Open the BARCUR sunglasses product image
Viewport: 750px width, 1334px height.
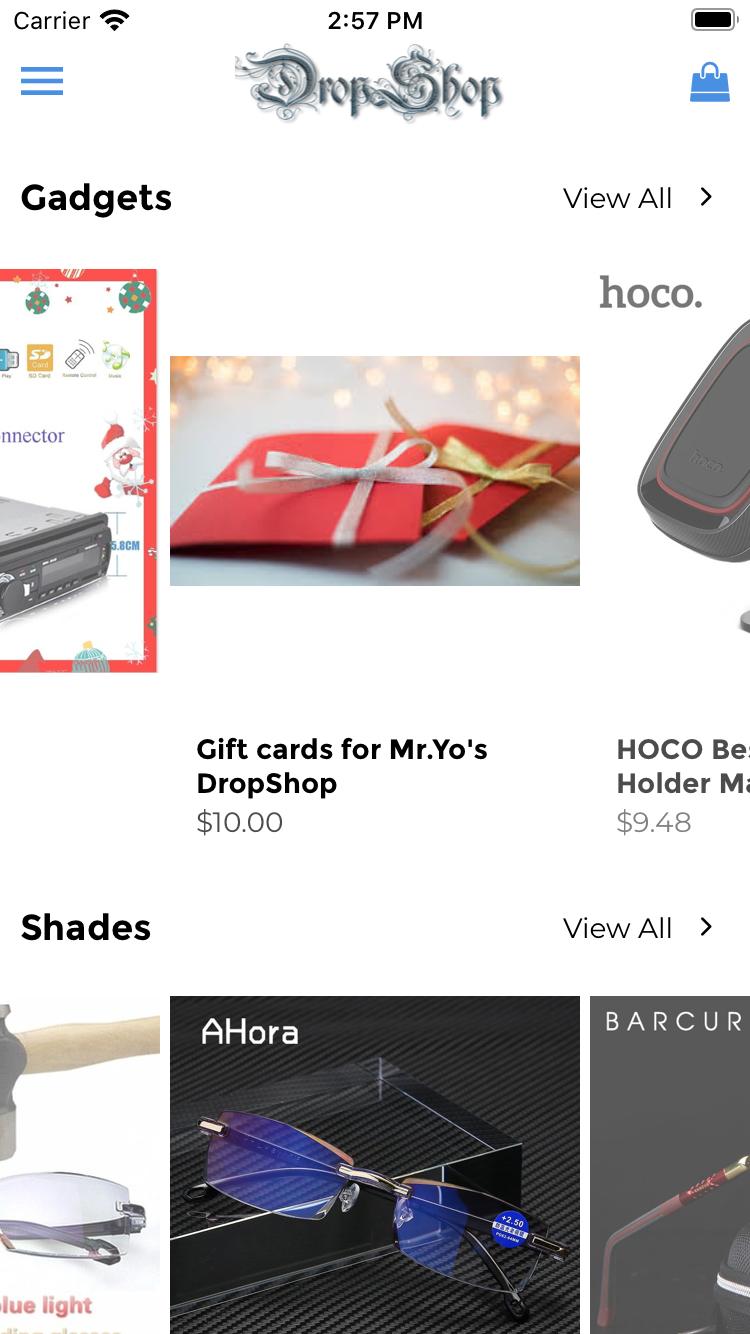click(670, 1165)
